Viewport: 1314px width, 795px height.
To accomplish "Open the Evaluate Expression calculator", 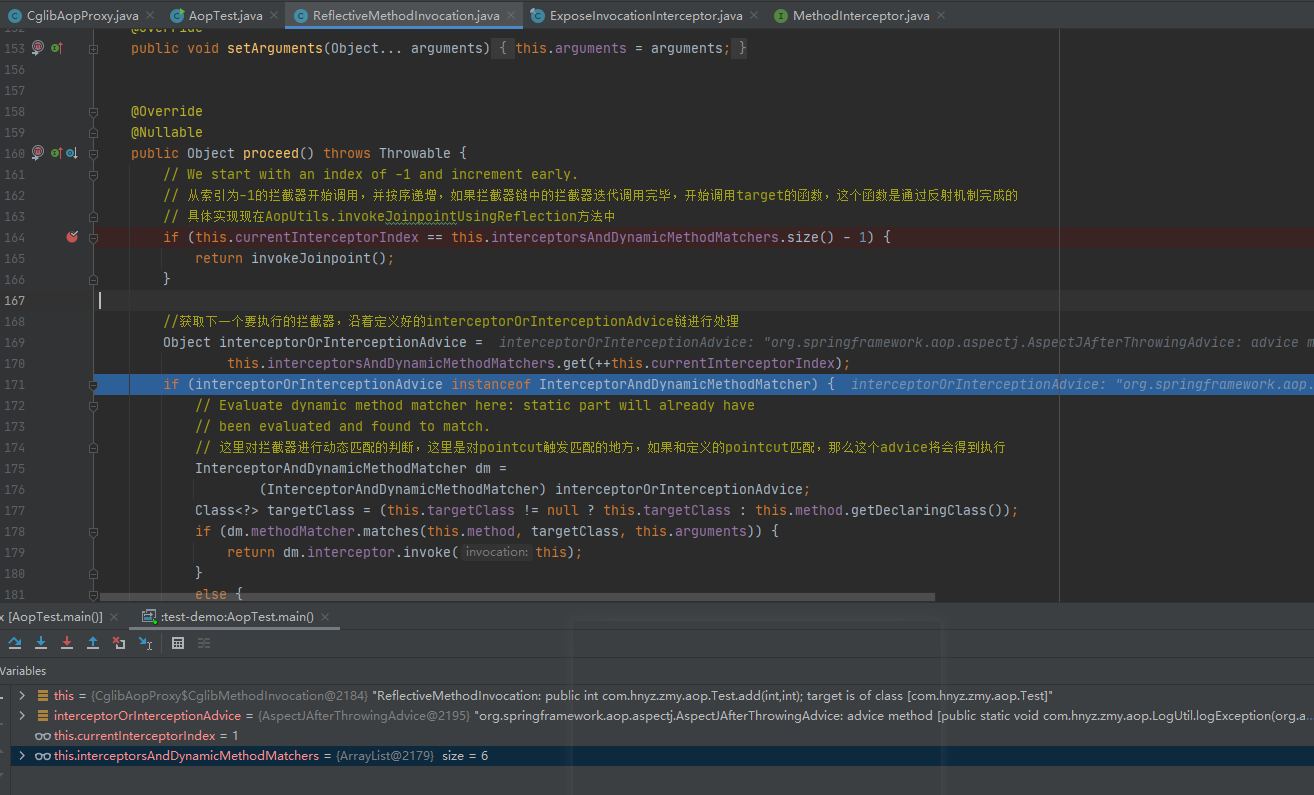I will pos(178,643).
